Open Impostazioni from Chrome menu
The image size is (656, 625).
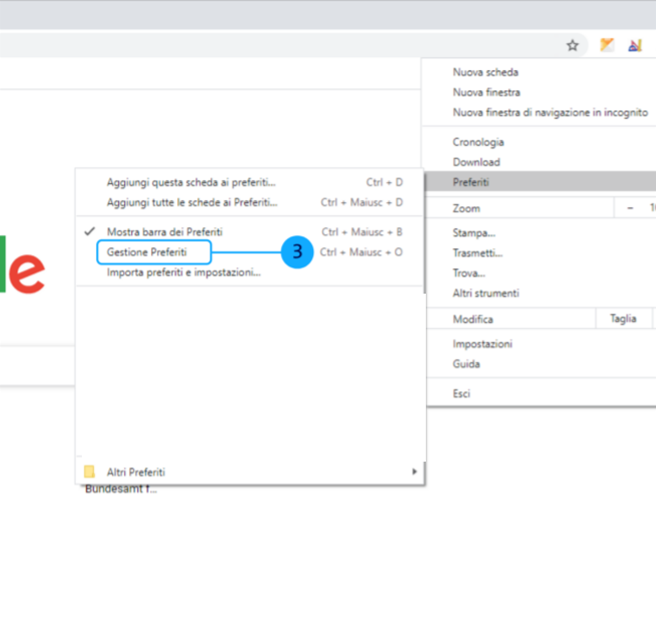[x=482, y=344]
